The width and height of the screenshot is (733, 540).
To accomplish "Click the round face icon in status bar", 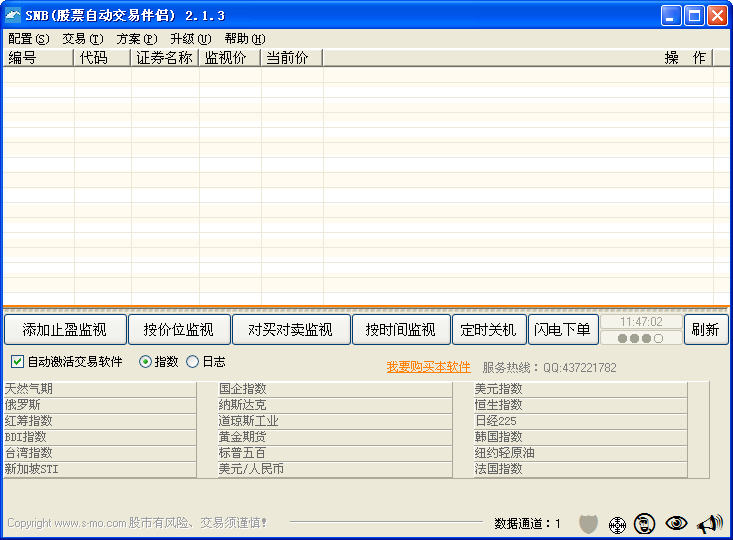I will tap(645, 523).
